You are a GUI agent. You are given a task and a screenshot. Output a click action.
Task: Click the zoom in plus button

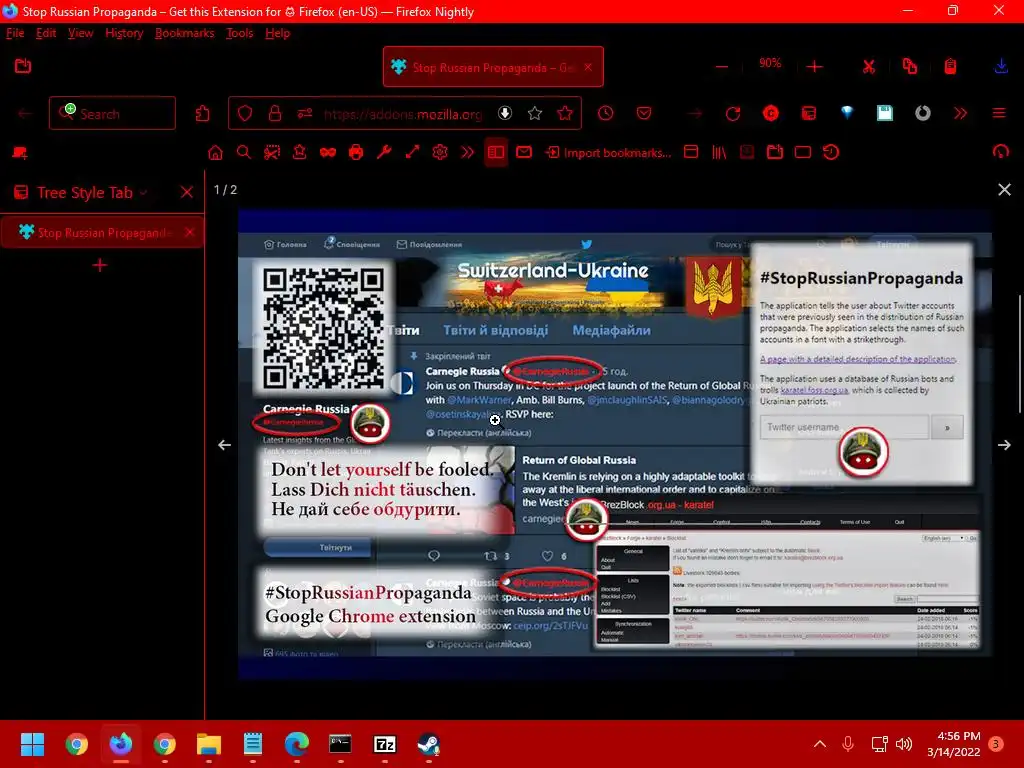coord(814,67)
